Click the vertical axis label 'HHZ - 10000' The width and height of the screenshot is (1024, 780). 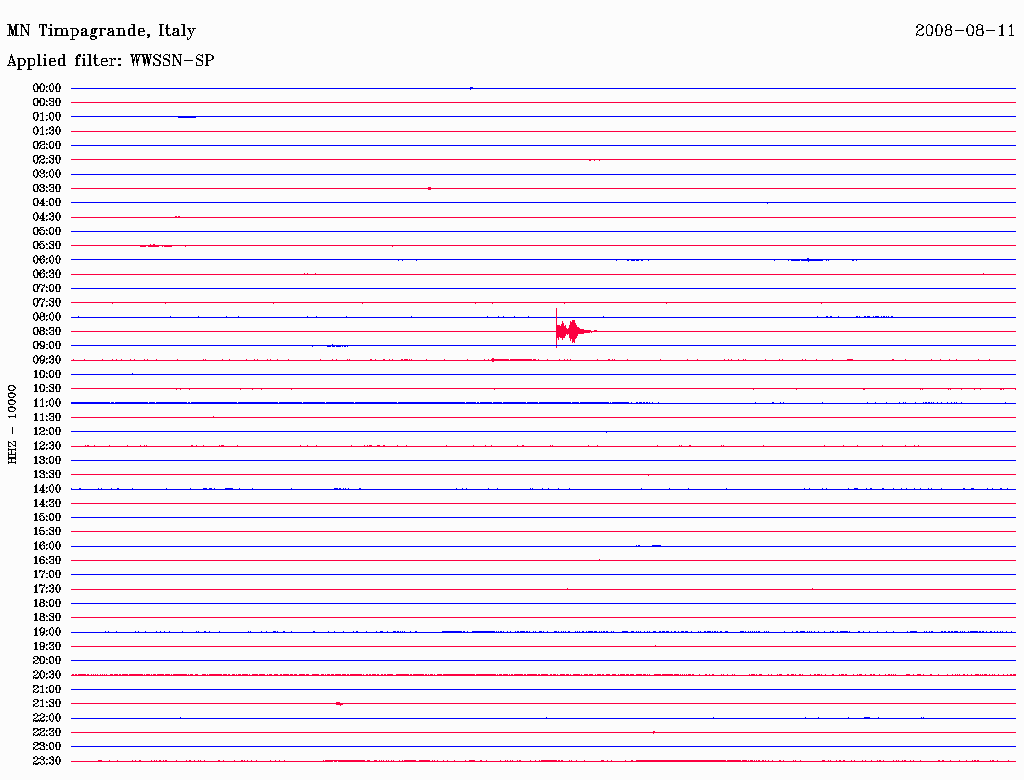12,424
